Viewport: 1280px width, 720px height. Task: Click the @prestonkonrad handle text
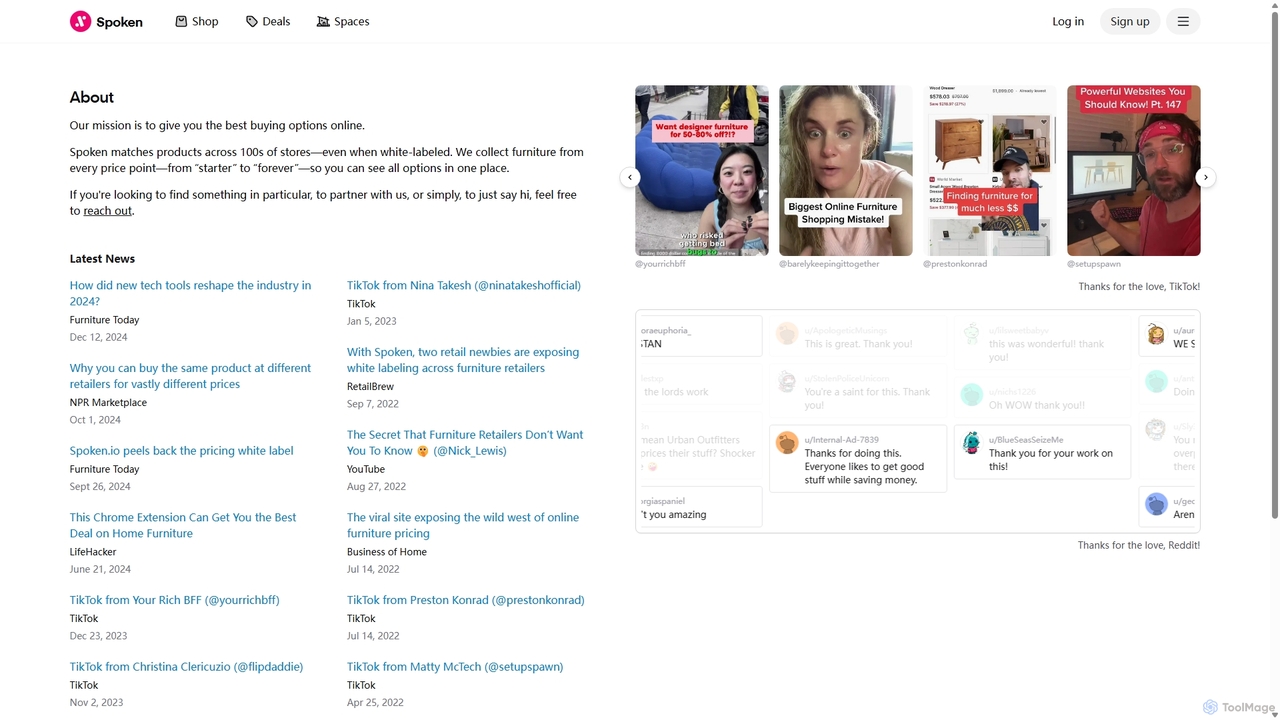tap(955, 264)
